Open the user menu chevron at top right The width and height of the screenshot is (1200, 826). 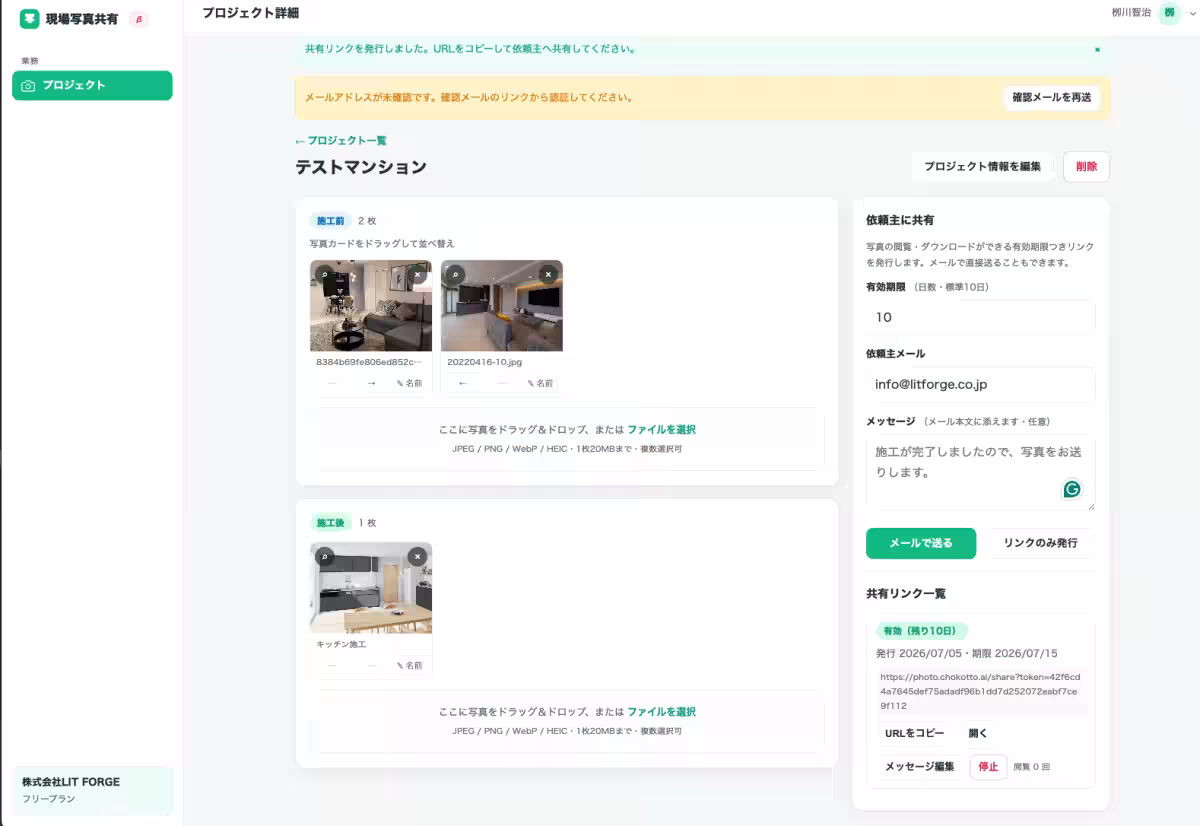(x=1190, y=13)
